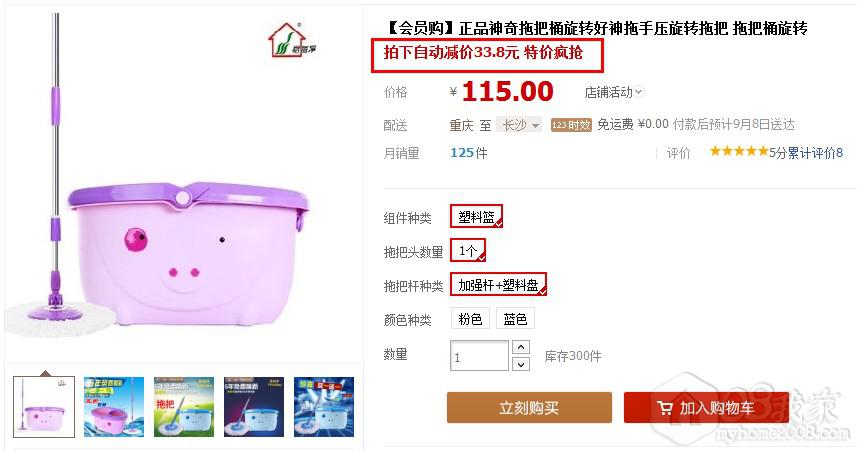Select the last thumbnail on the right
The image size is (857, 451).
[x=324, y=407]
